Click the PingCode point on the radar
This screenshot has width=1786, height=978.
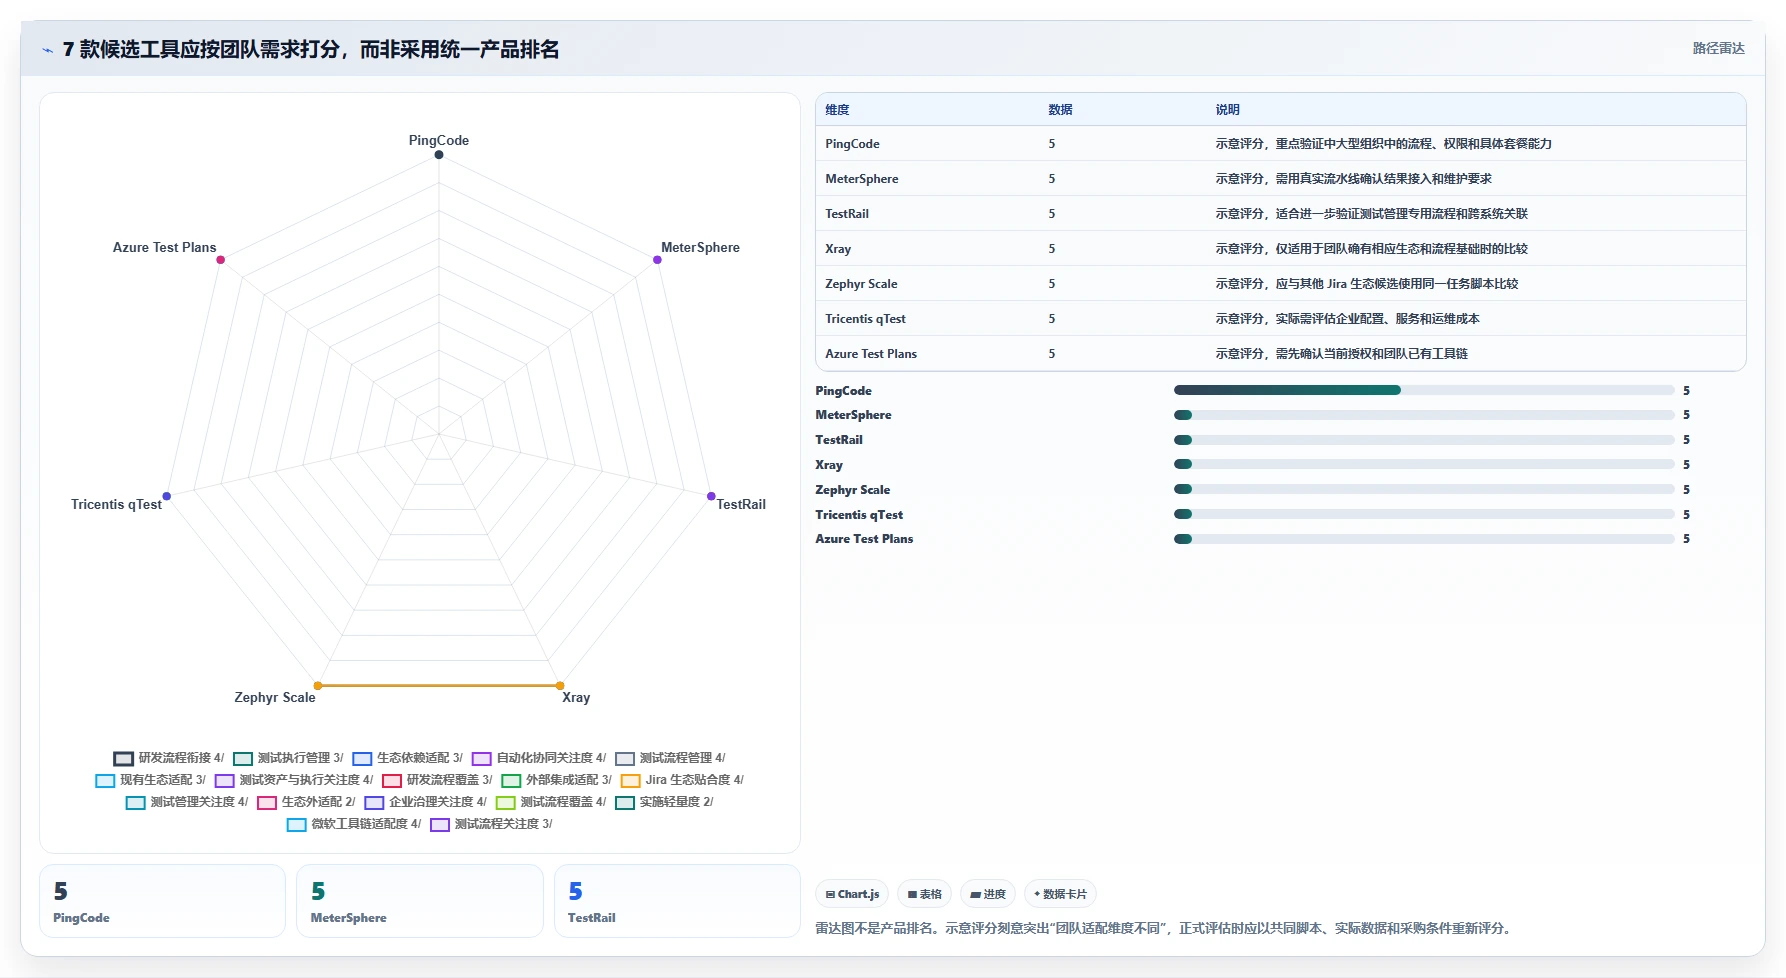click(439, 155)
